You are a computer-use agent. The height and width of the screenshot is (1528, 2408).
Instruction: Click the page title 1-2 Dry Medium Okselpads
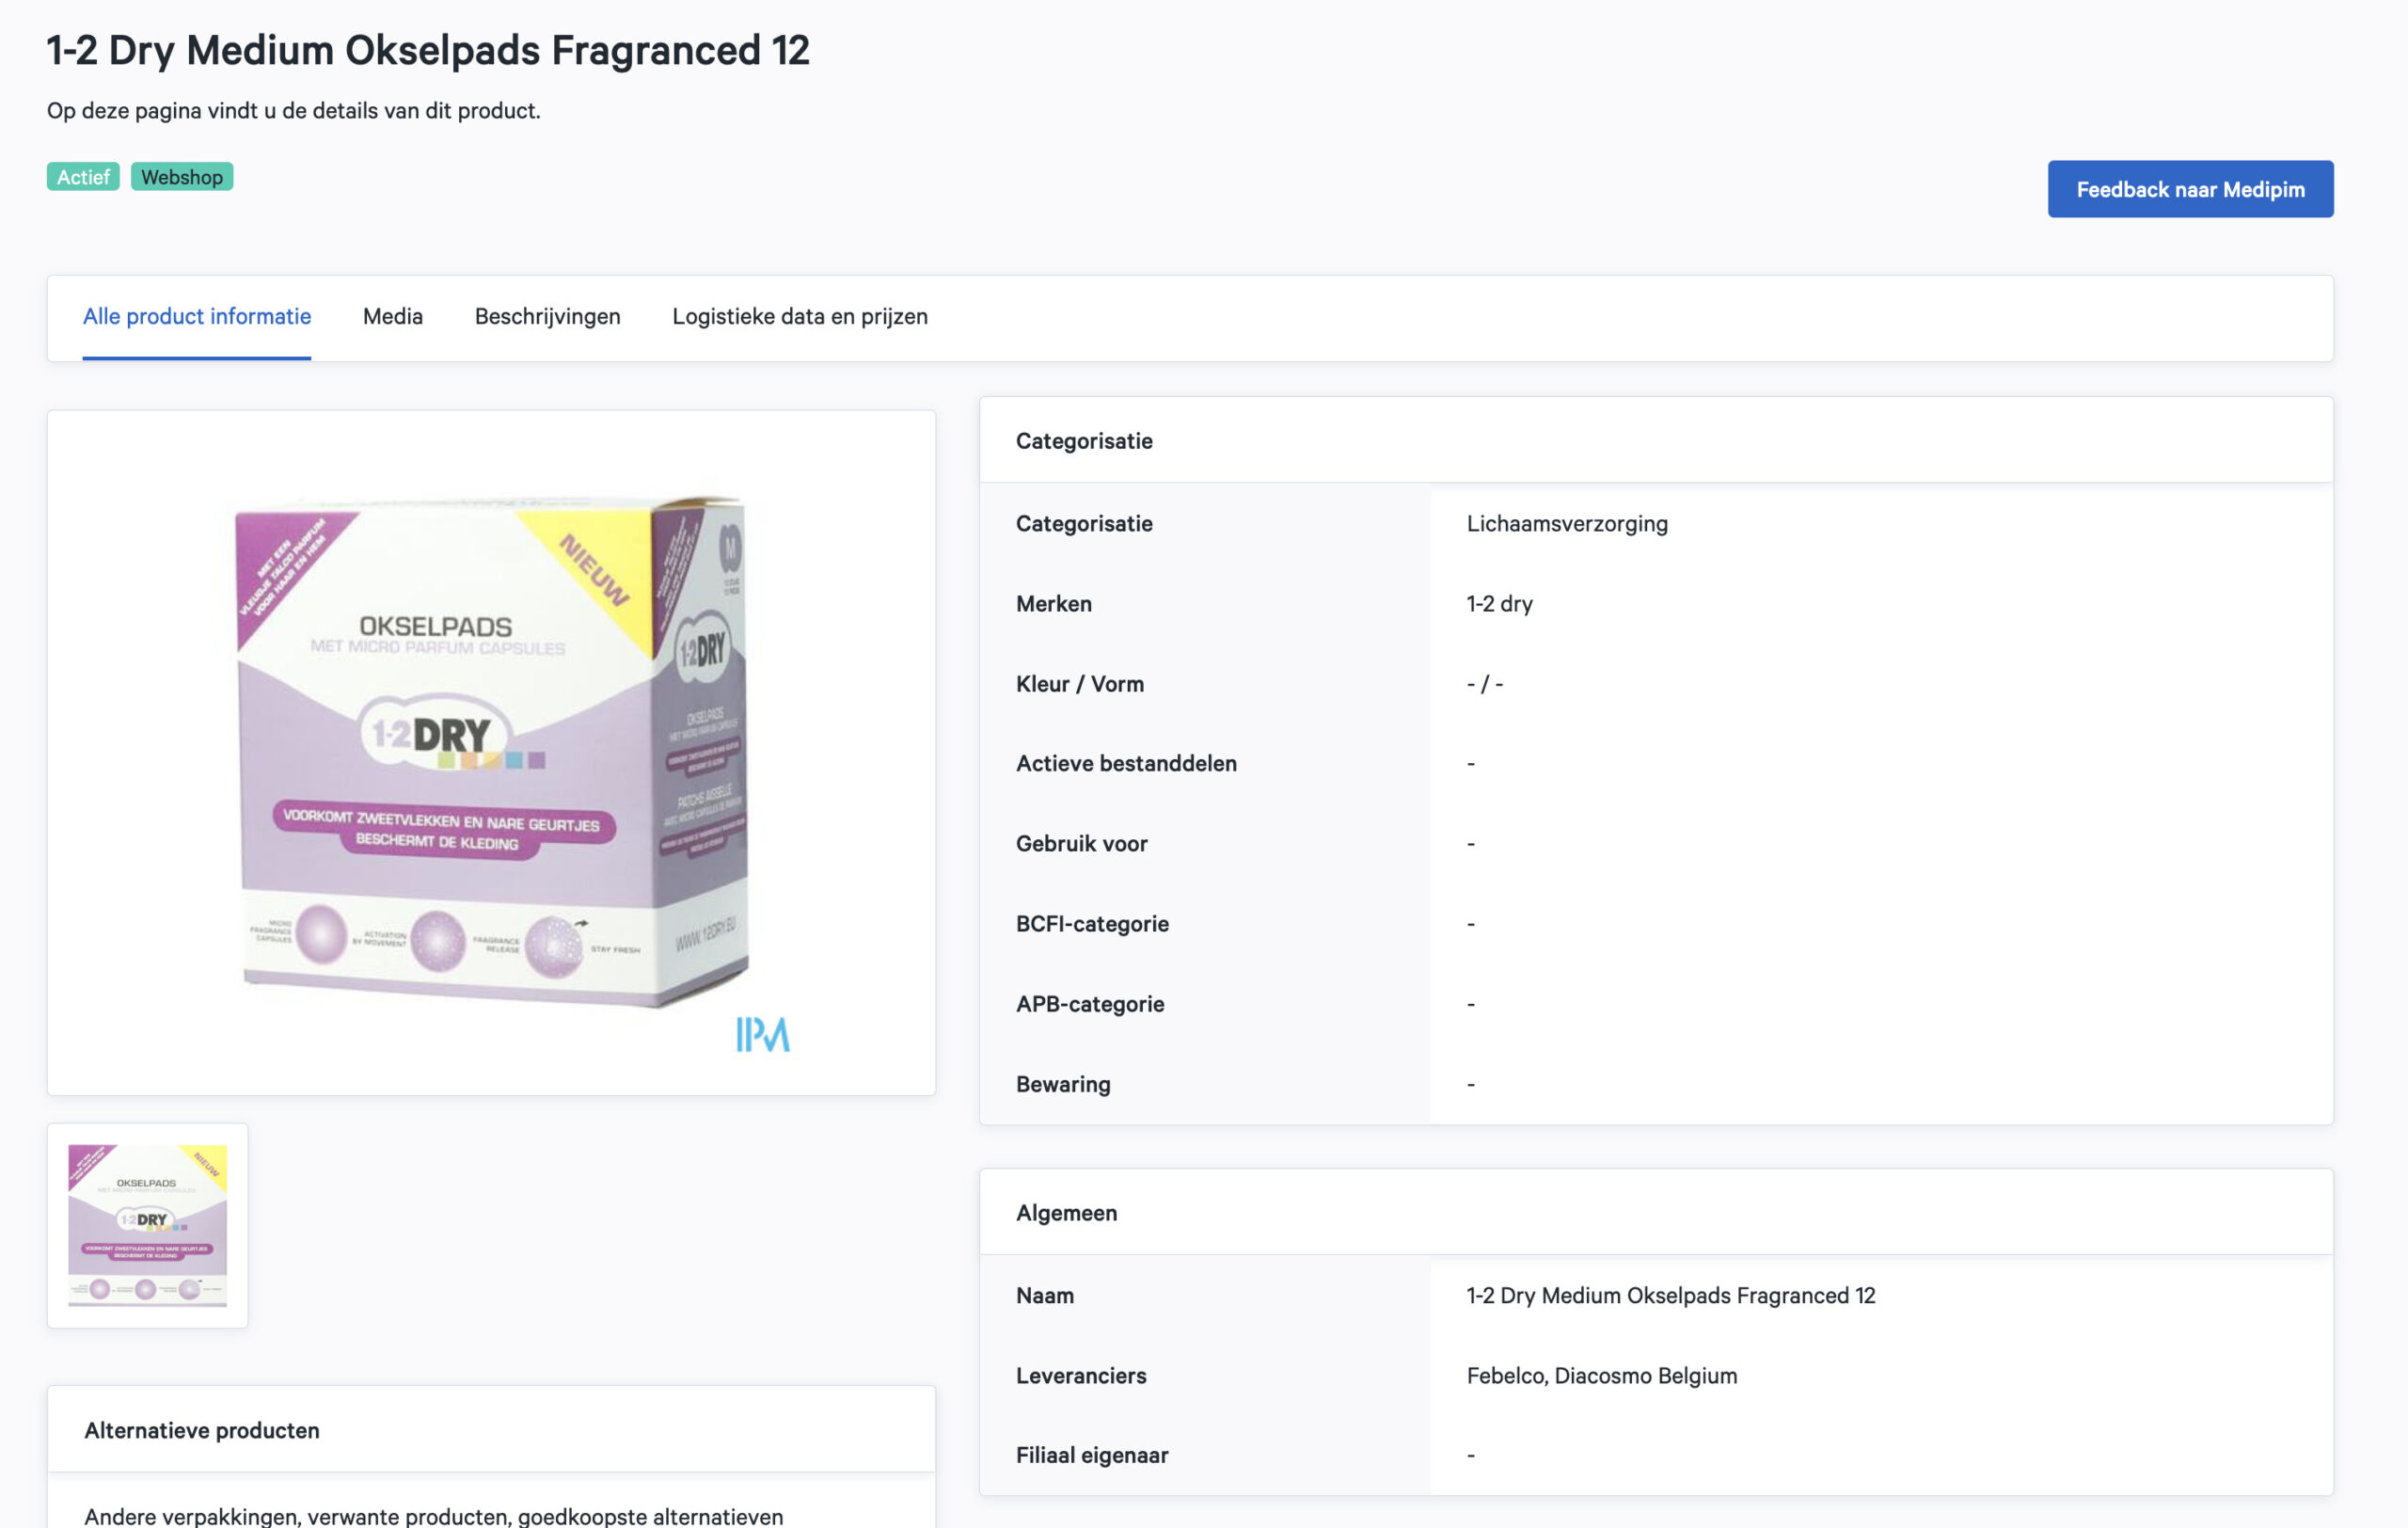[428, 50]
